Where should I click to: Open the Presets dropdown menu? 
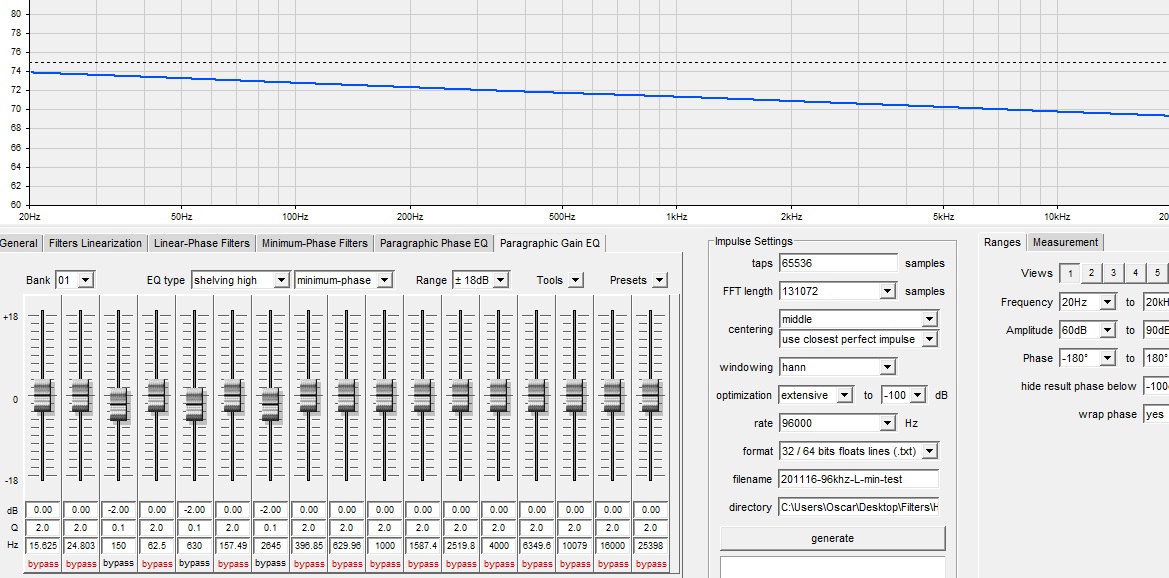point(659,281)
